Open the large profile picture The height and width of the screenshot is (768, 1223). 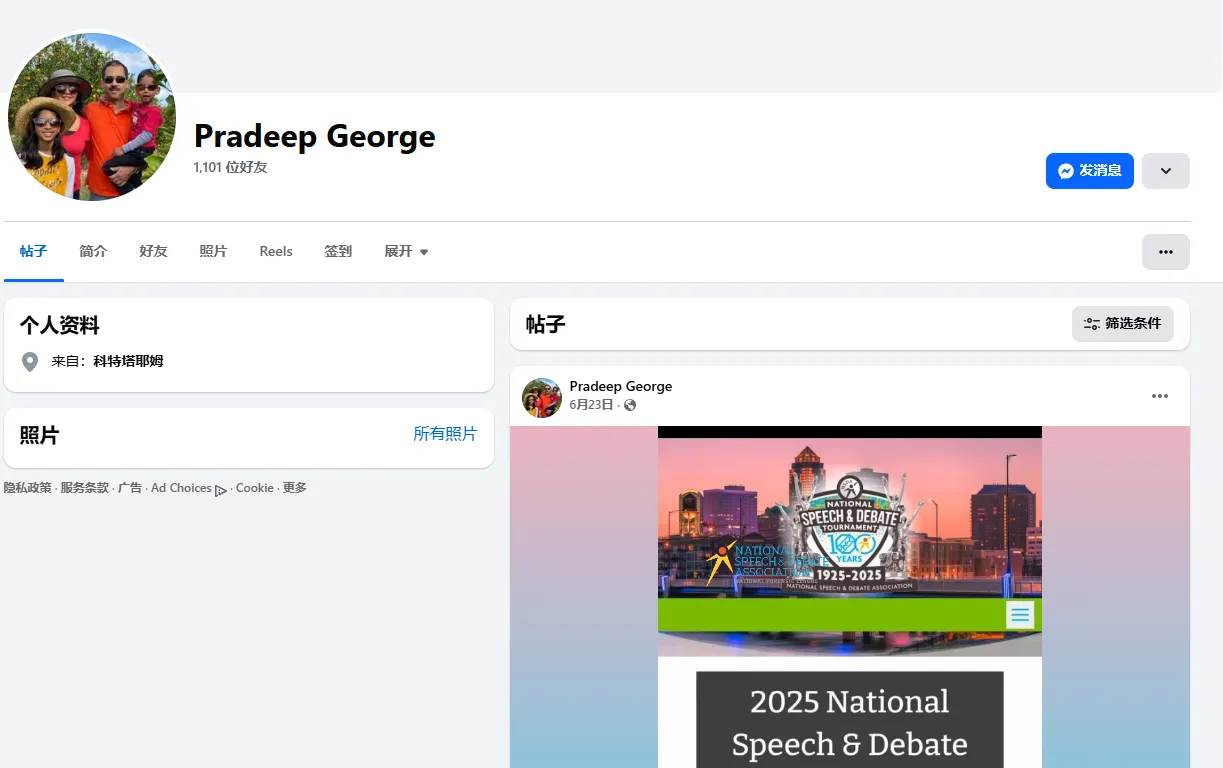(92, 116)
